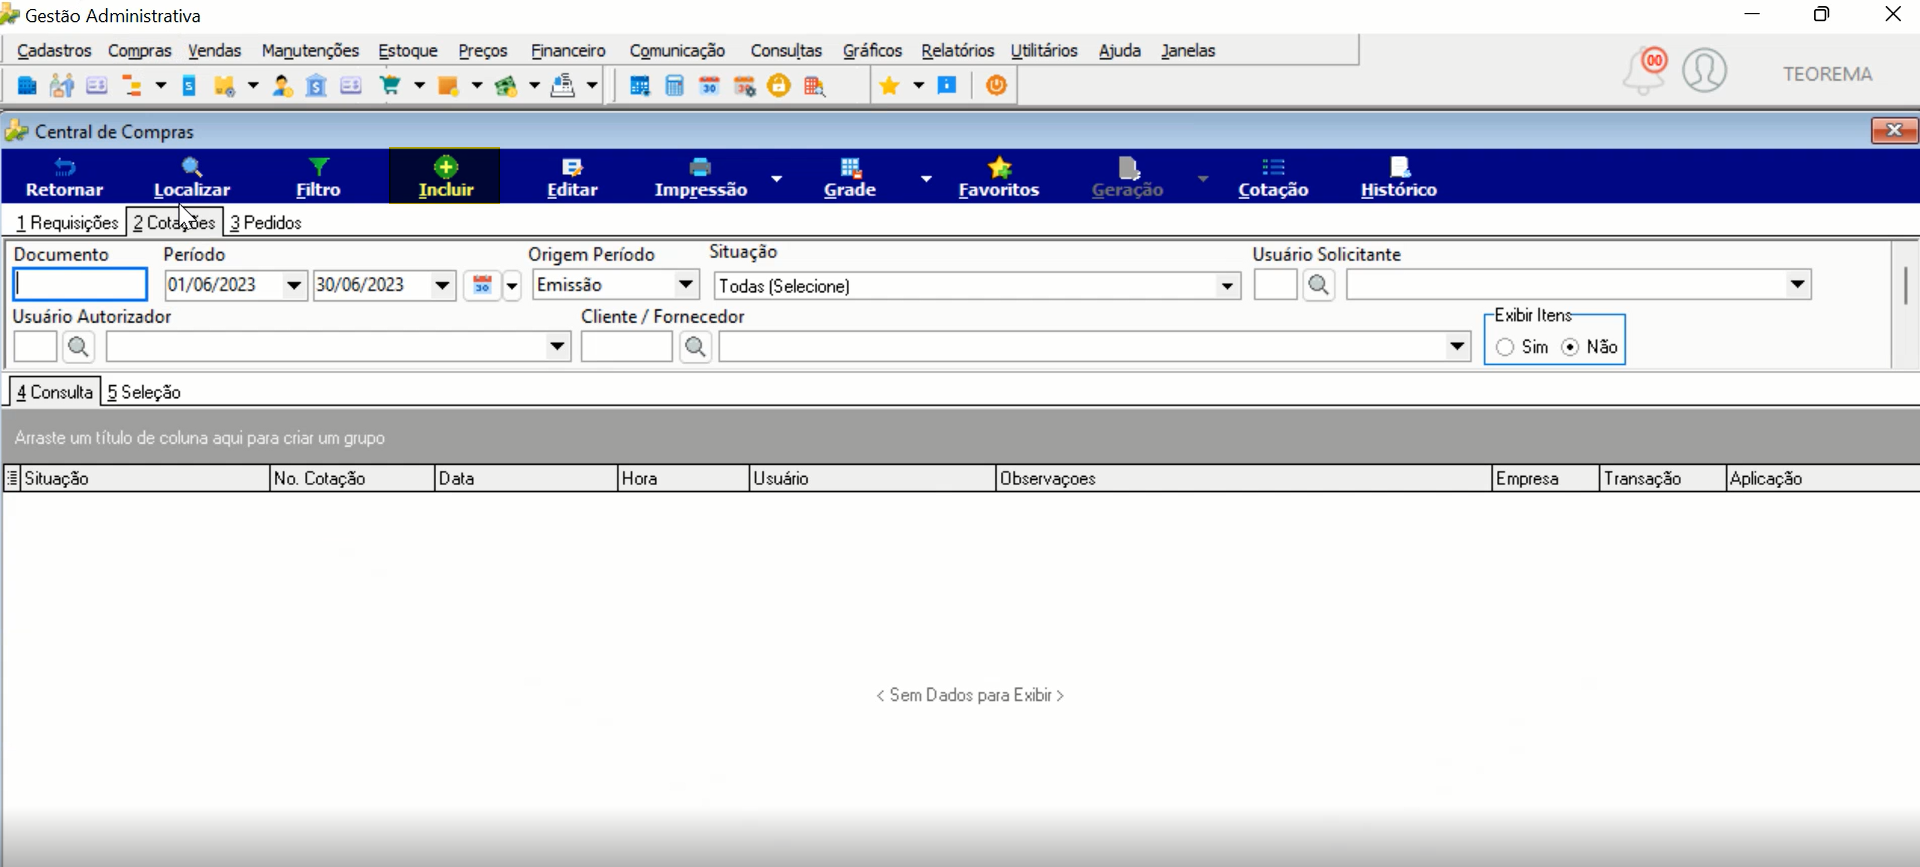The image size is (1920, 867).
Task: Switch to the 5 Seleção tab
Action: tap(144, 392)
